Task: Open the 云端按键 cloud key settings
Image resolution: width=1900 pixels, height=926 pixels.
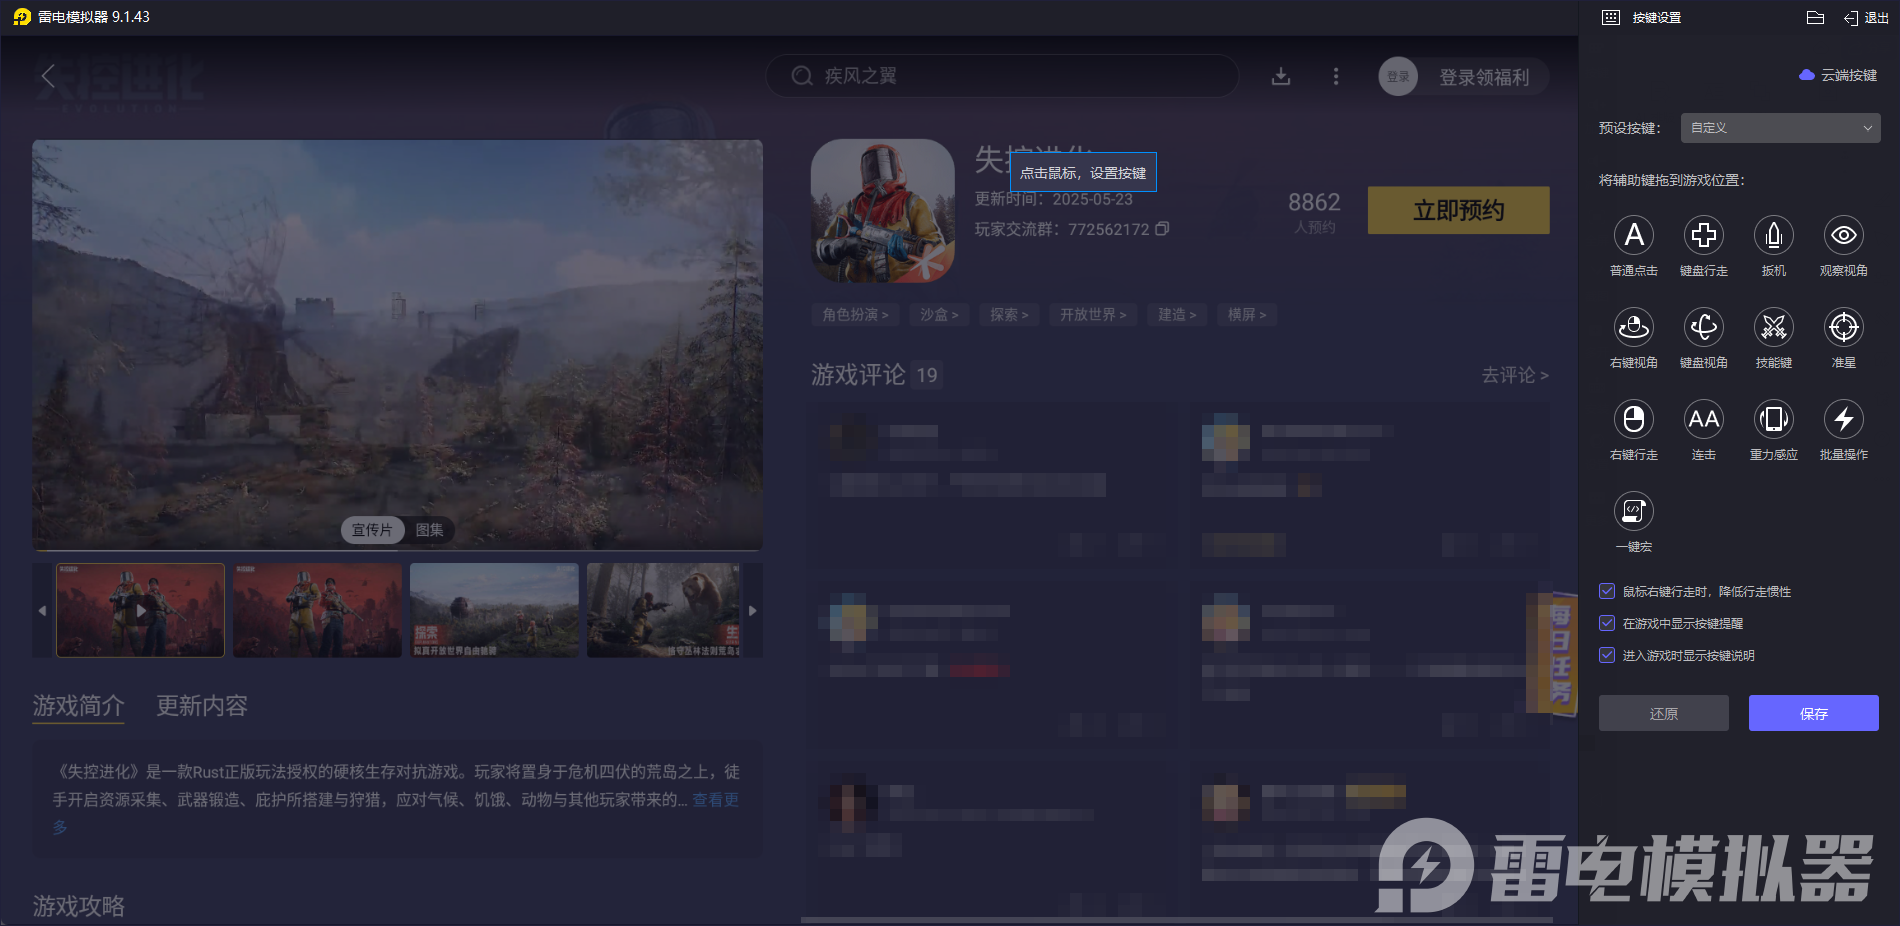Action: click(x=1838, y=75)
